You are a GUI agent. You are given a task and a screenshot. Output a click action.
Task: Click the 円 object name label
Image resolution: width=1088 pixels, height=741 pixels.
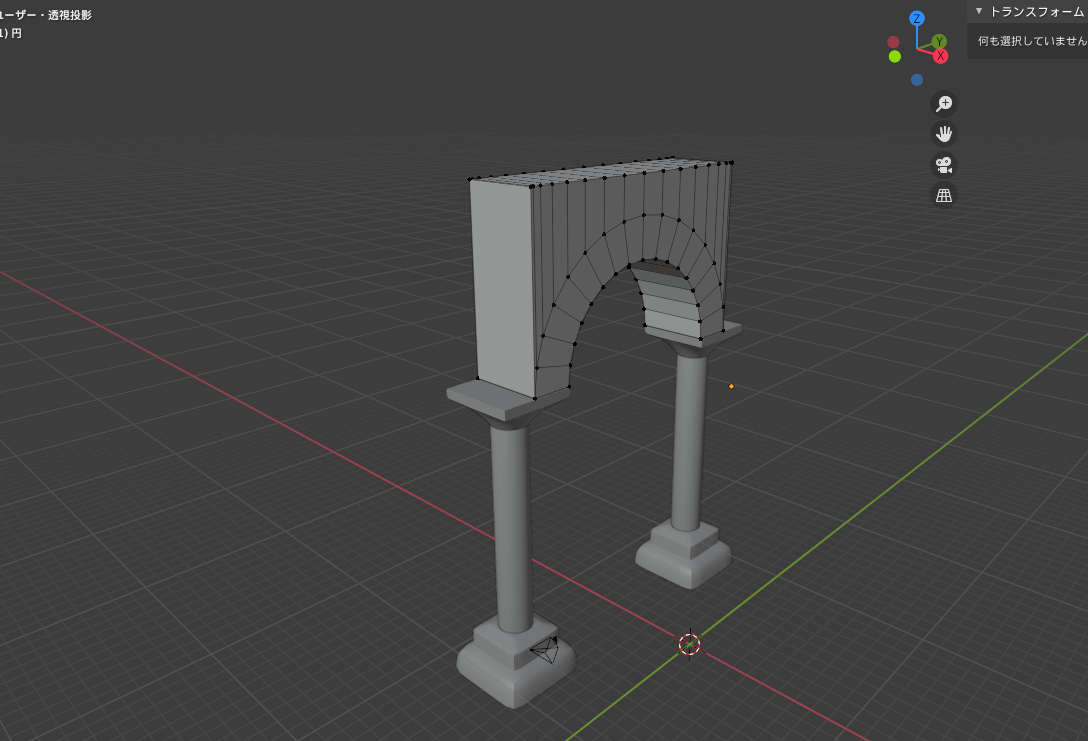click(x=16, y=33)
